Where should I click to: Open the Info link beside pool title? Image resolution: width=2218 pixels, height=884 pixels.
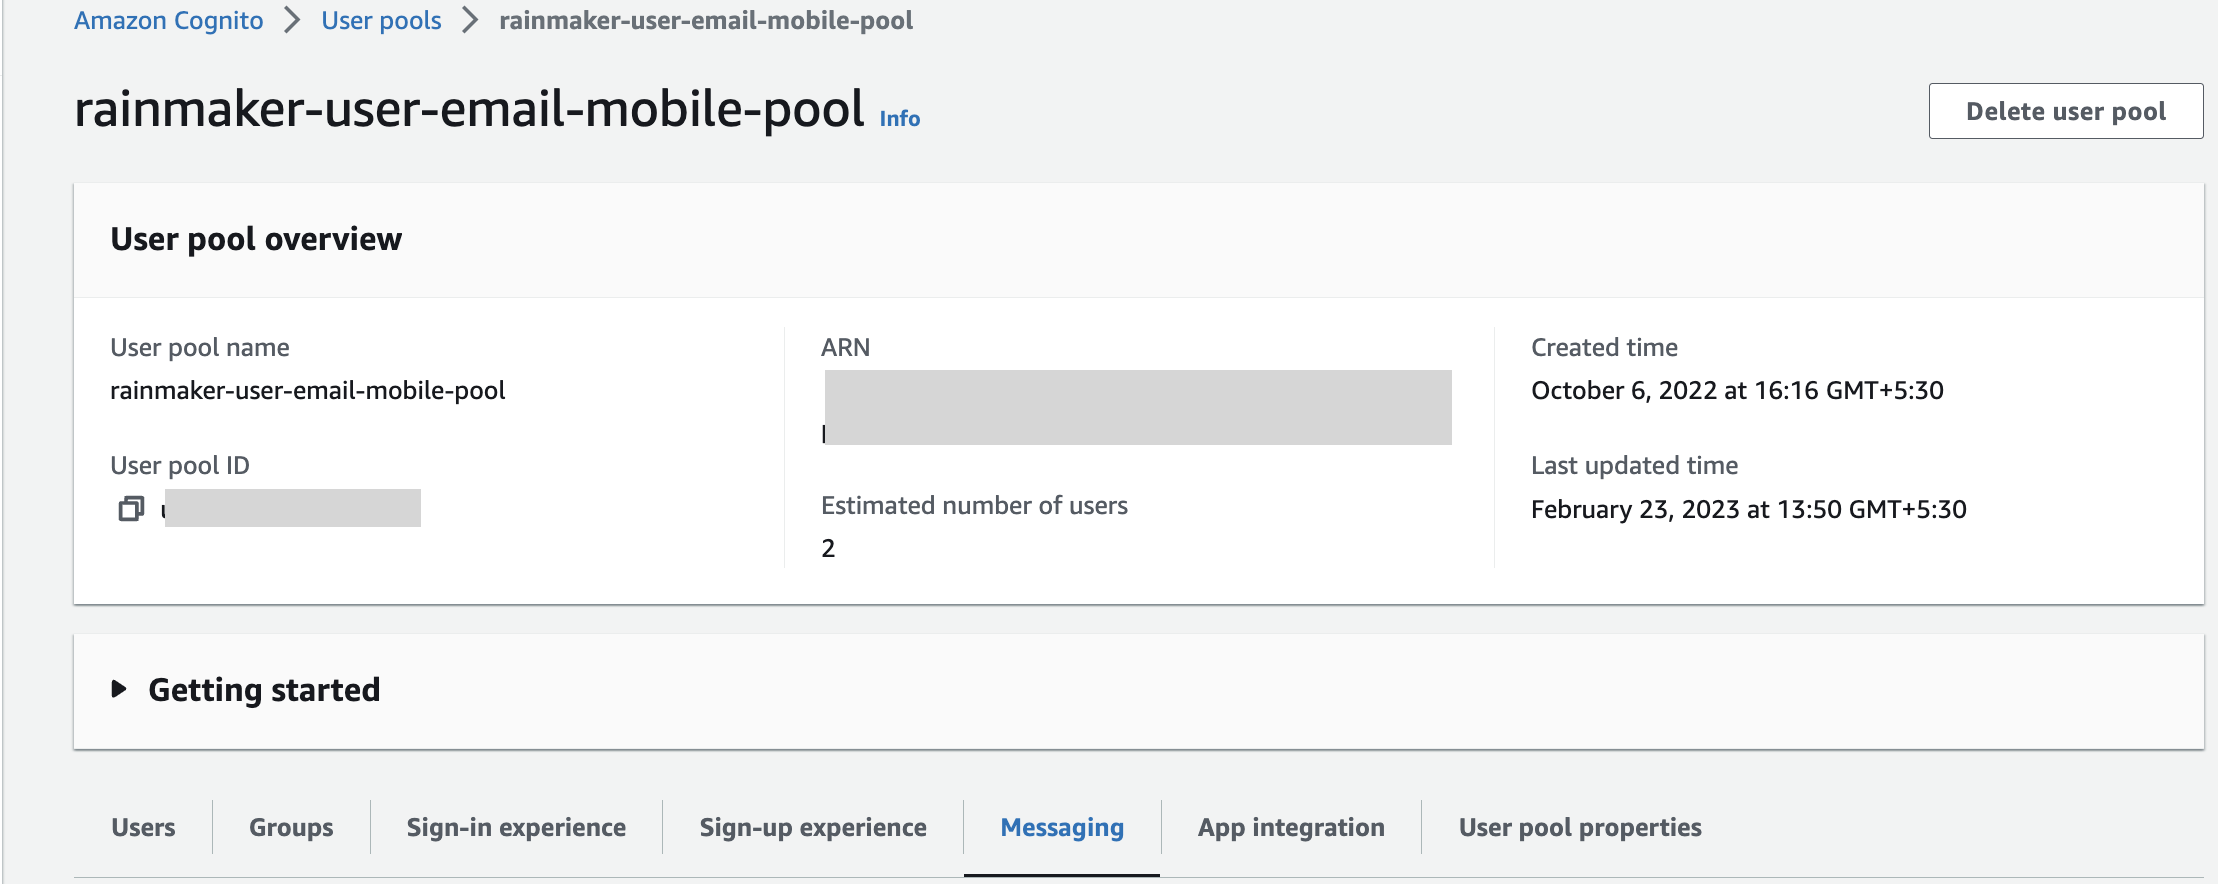coord(900,118)
